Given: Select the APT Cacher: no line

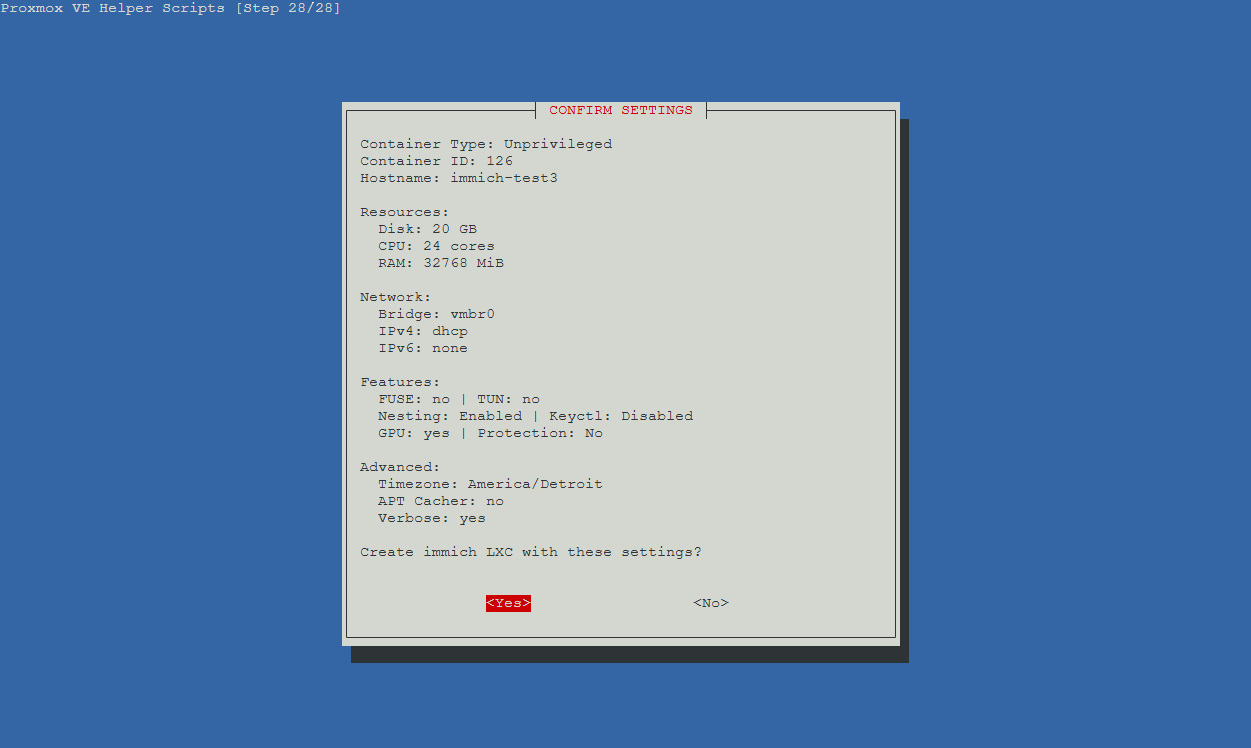Looking at the screenshot, I should pyautogui.click(x=441, y=501).
